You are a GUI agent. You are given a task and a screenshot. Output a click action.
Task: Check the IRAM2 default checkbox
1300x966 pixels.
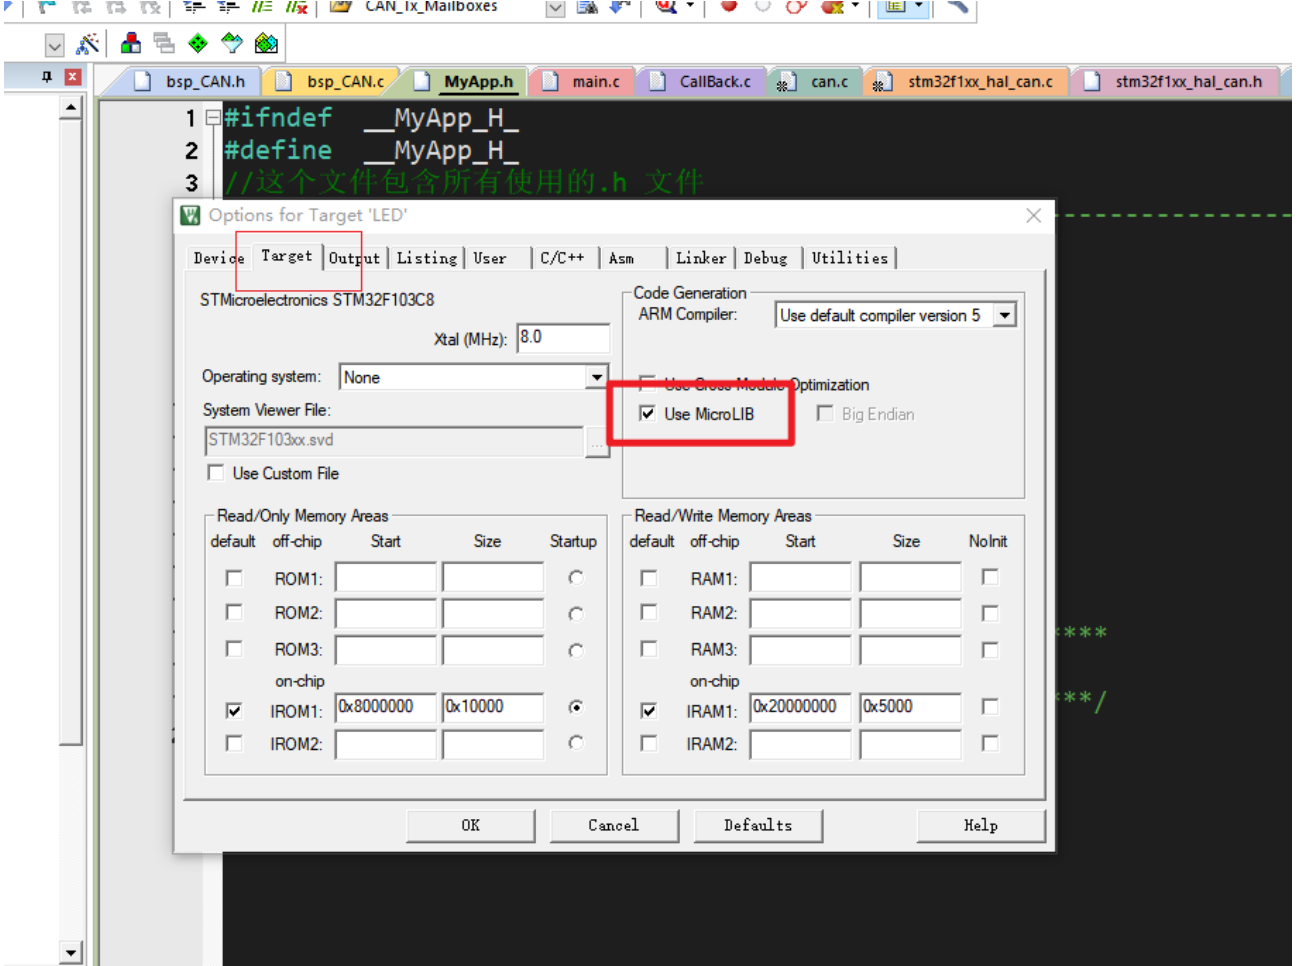click(x=649, y=743)
